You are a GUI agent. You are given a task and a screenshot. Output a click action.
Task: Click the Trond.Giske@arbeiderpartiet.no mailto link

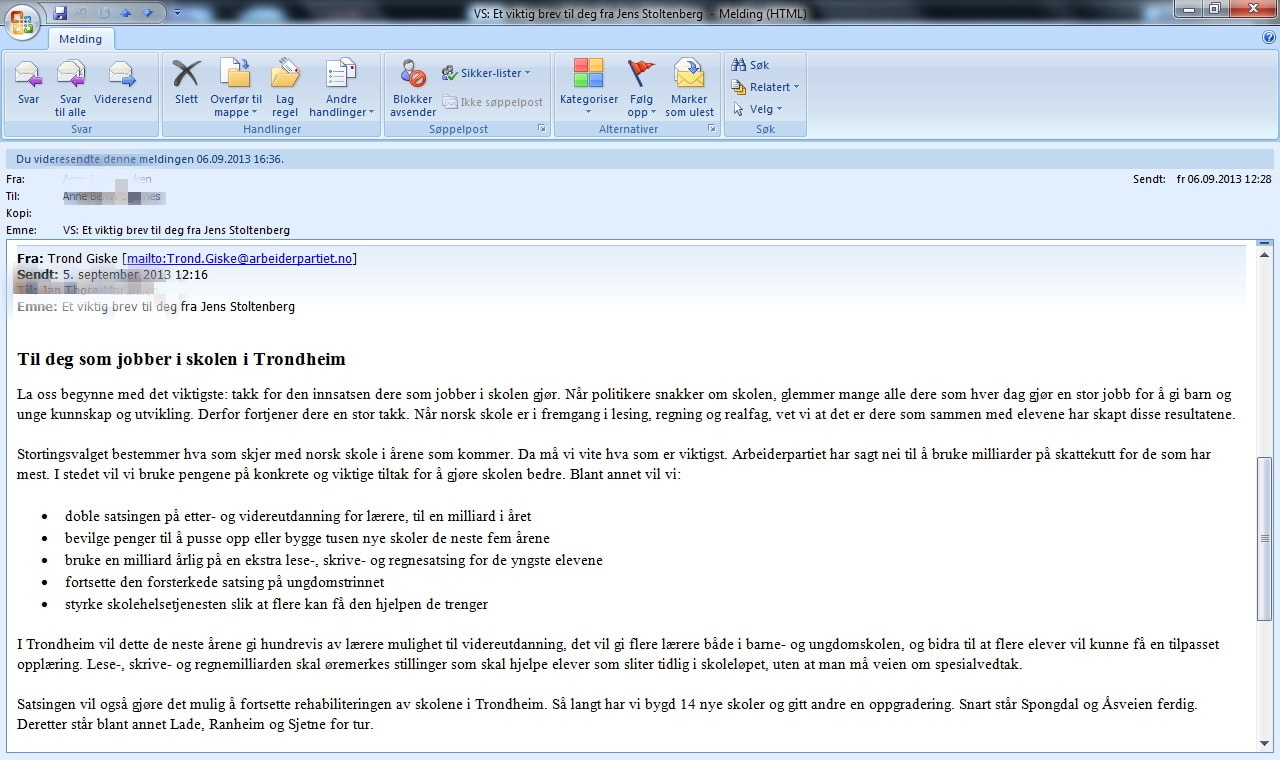[x=239, y=258]
